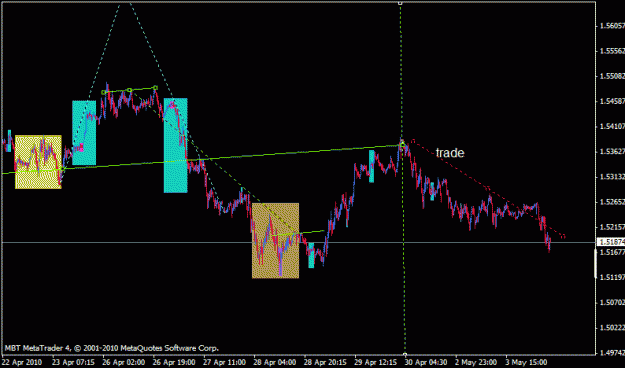Click the 30 Apr 04:30 time label

point(426,362)
